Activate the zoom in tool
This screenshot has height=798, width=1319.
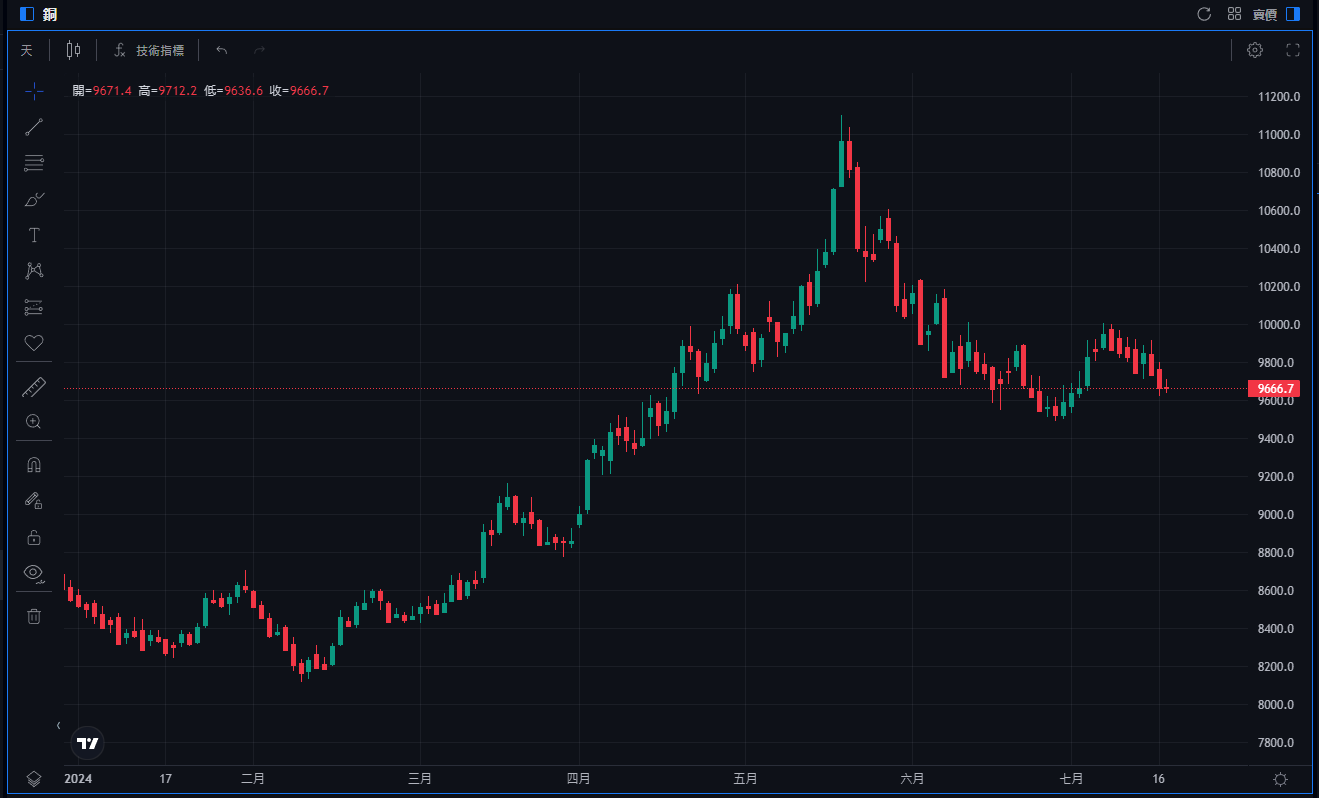(34, 422)
